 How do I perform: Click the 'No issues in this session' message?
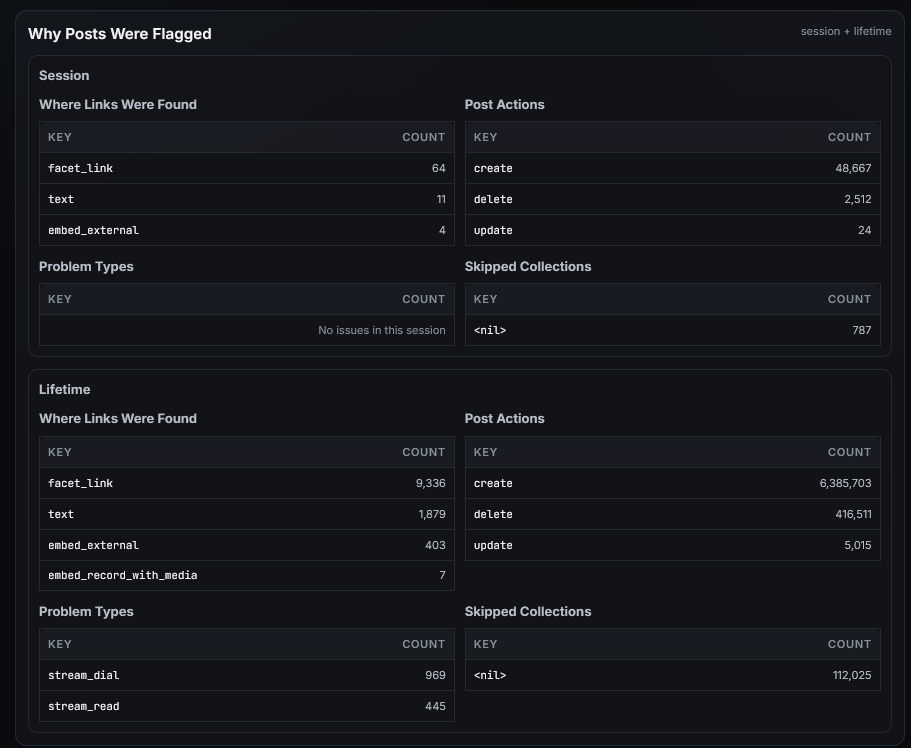coord(381,330)
